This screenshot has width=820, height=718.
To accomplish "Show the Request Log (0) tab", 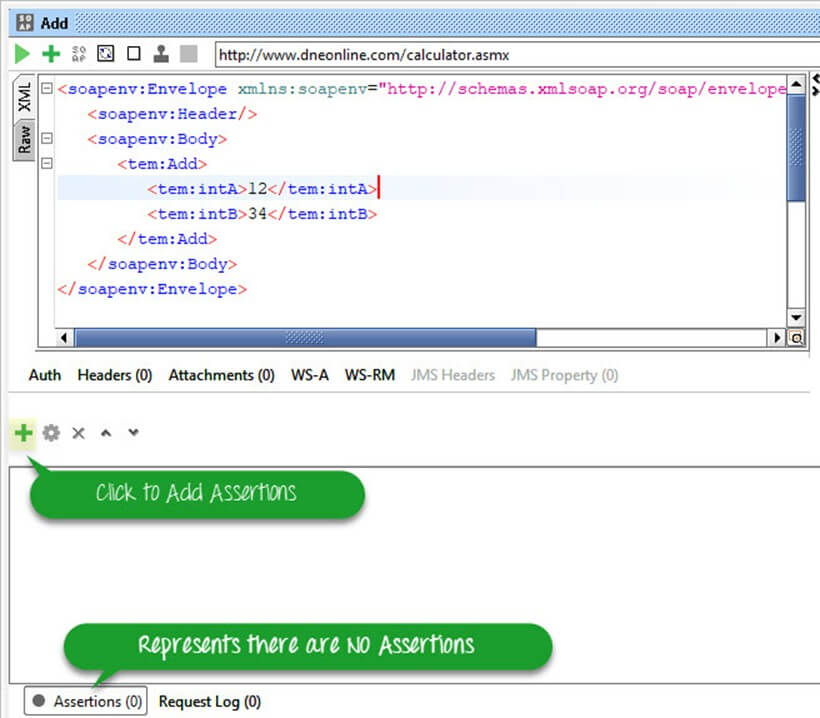I will [x=209, y=701].
